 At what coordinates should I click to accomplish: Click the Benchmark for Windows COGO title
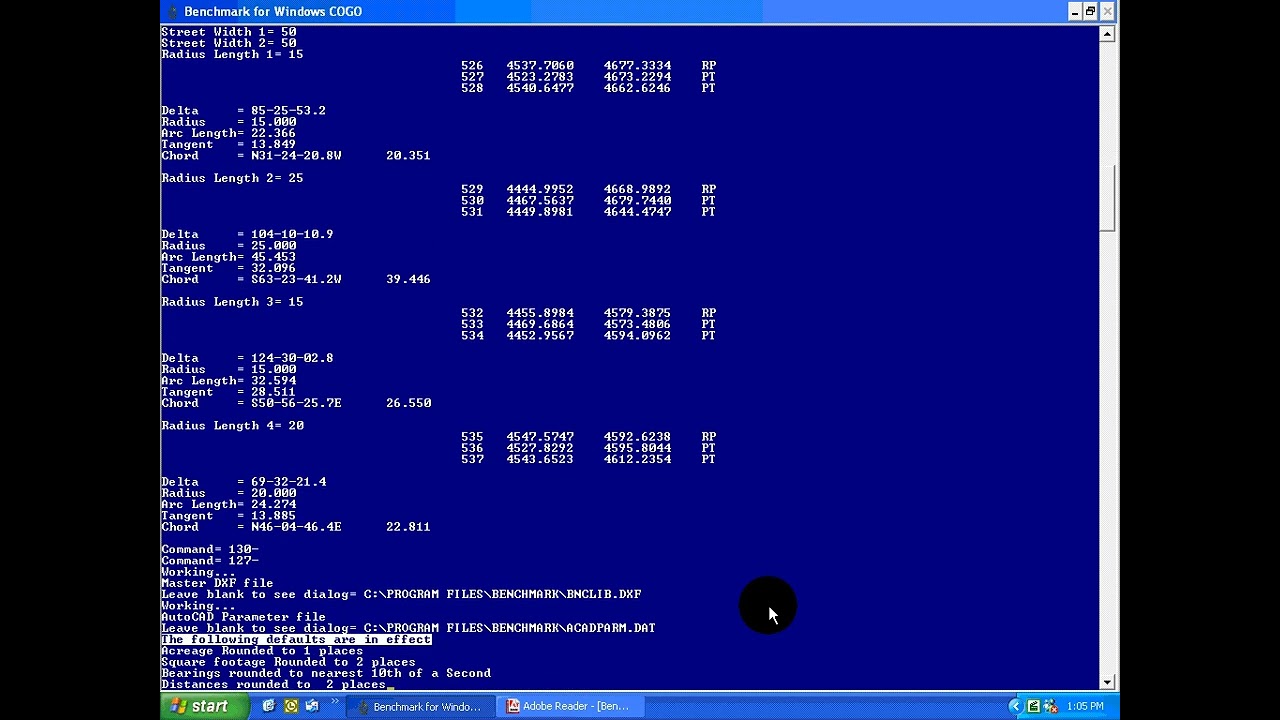click(274, 11)
